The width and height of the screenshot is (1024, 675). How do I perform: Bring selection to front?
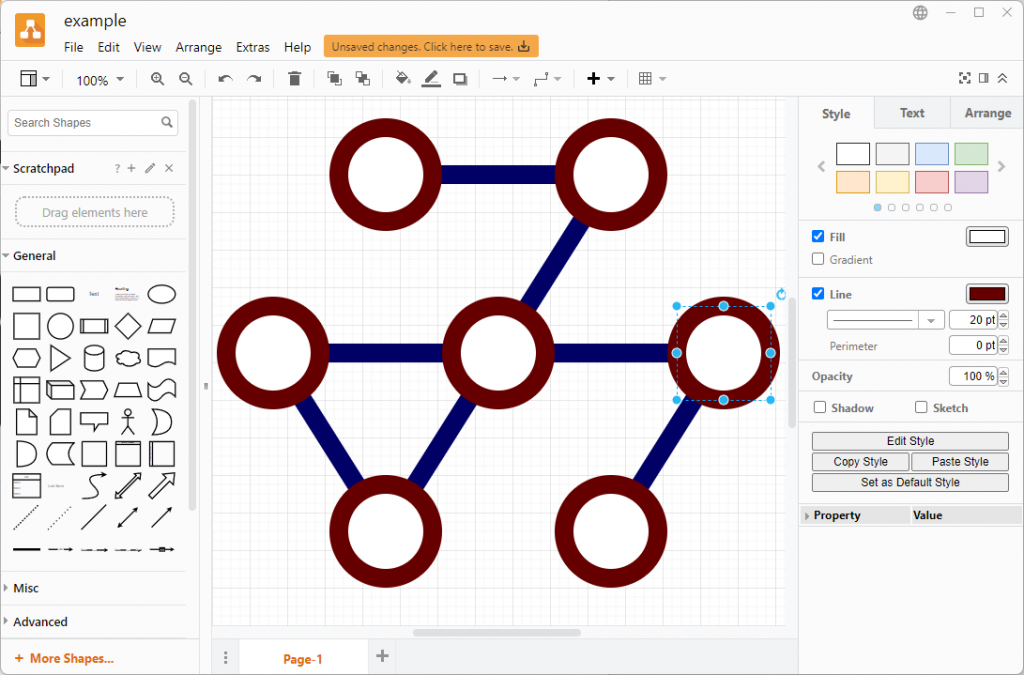[x=334, y=79]
